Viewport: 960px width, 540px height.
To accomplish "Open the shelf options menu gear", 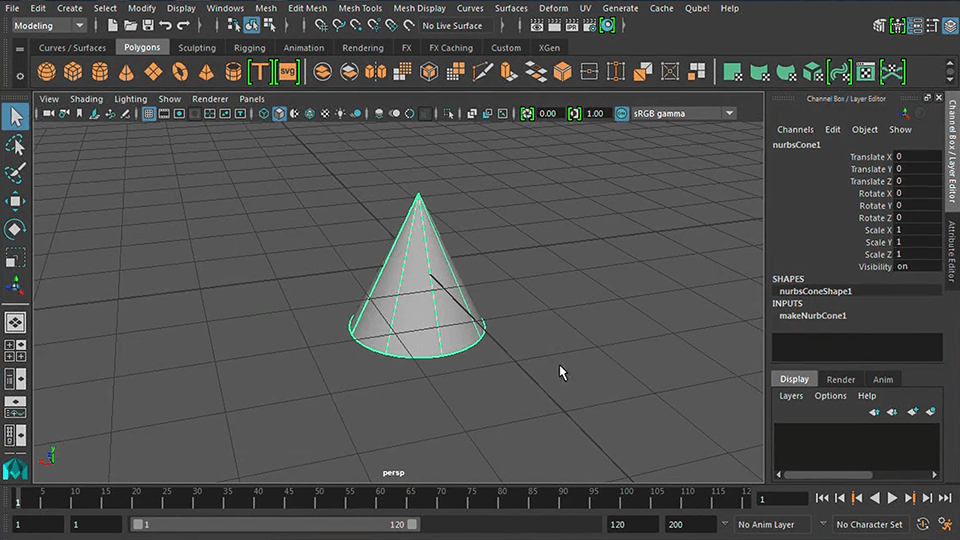I will (x=20, y=76).
